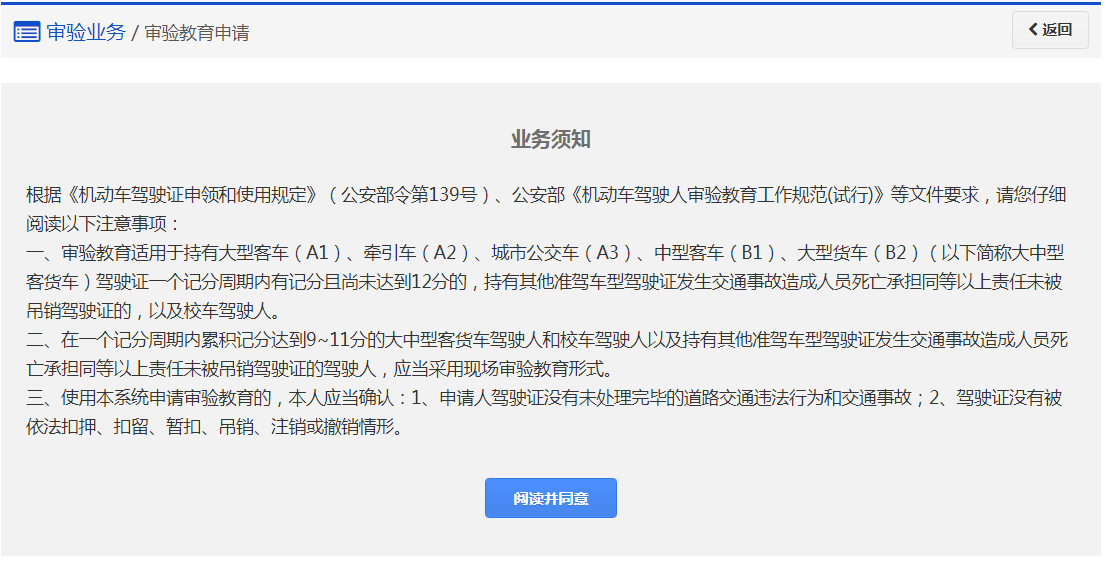Open the 审验业务 breadcrumb link
This screenshot has height=567, width=1106.
pyautogui.click(x=86, y=32)
